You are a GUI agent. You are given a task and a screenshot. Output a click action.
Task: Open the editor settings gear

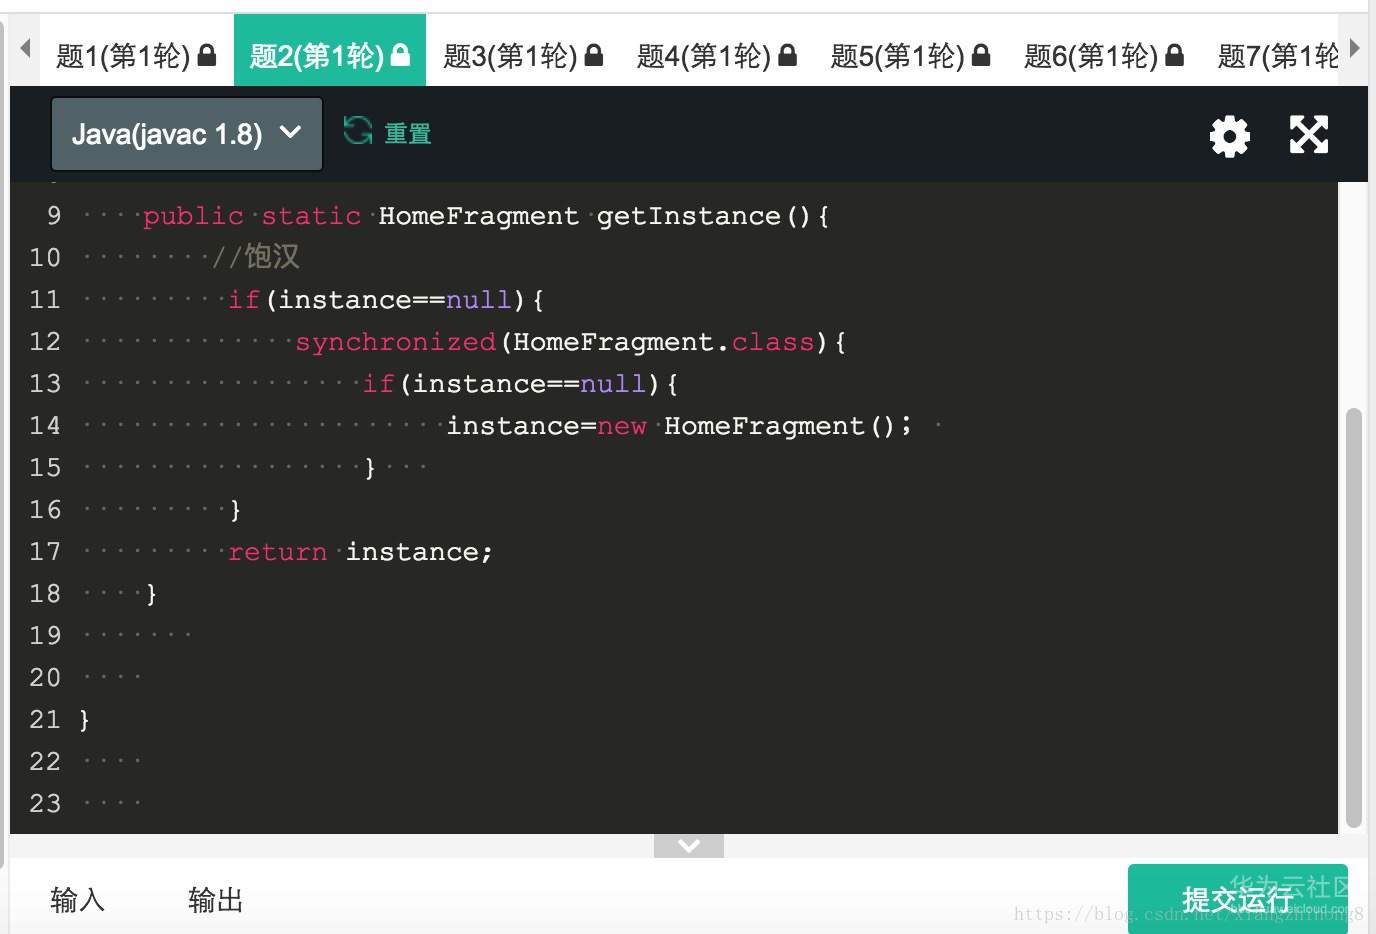coord(1230,135)
